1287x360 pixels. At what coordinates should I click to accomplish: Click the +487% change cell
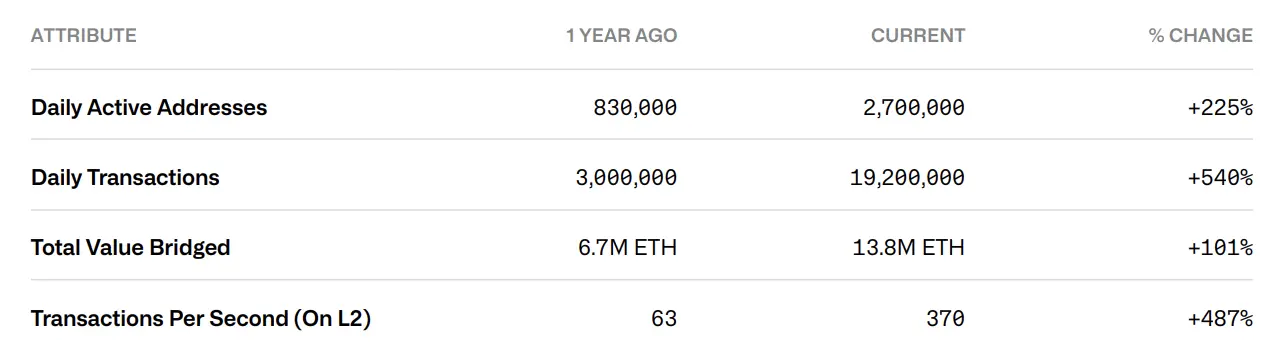(1220, 319)
